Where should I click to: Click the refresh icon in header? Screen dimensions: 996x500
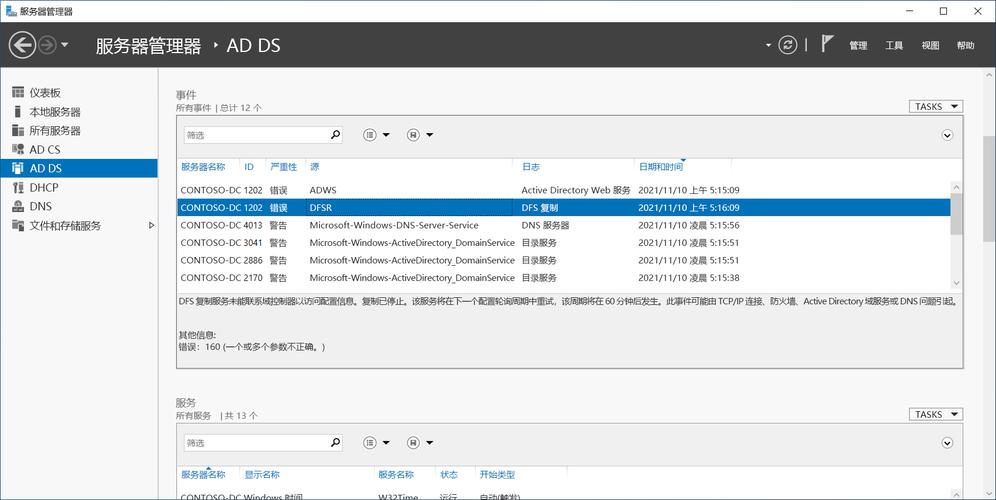[x=789, y=45]
